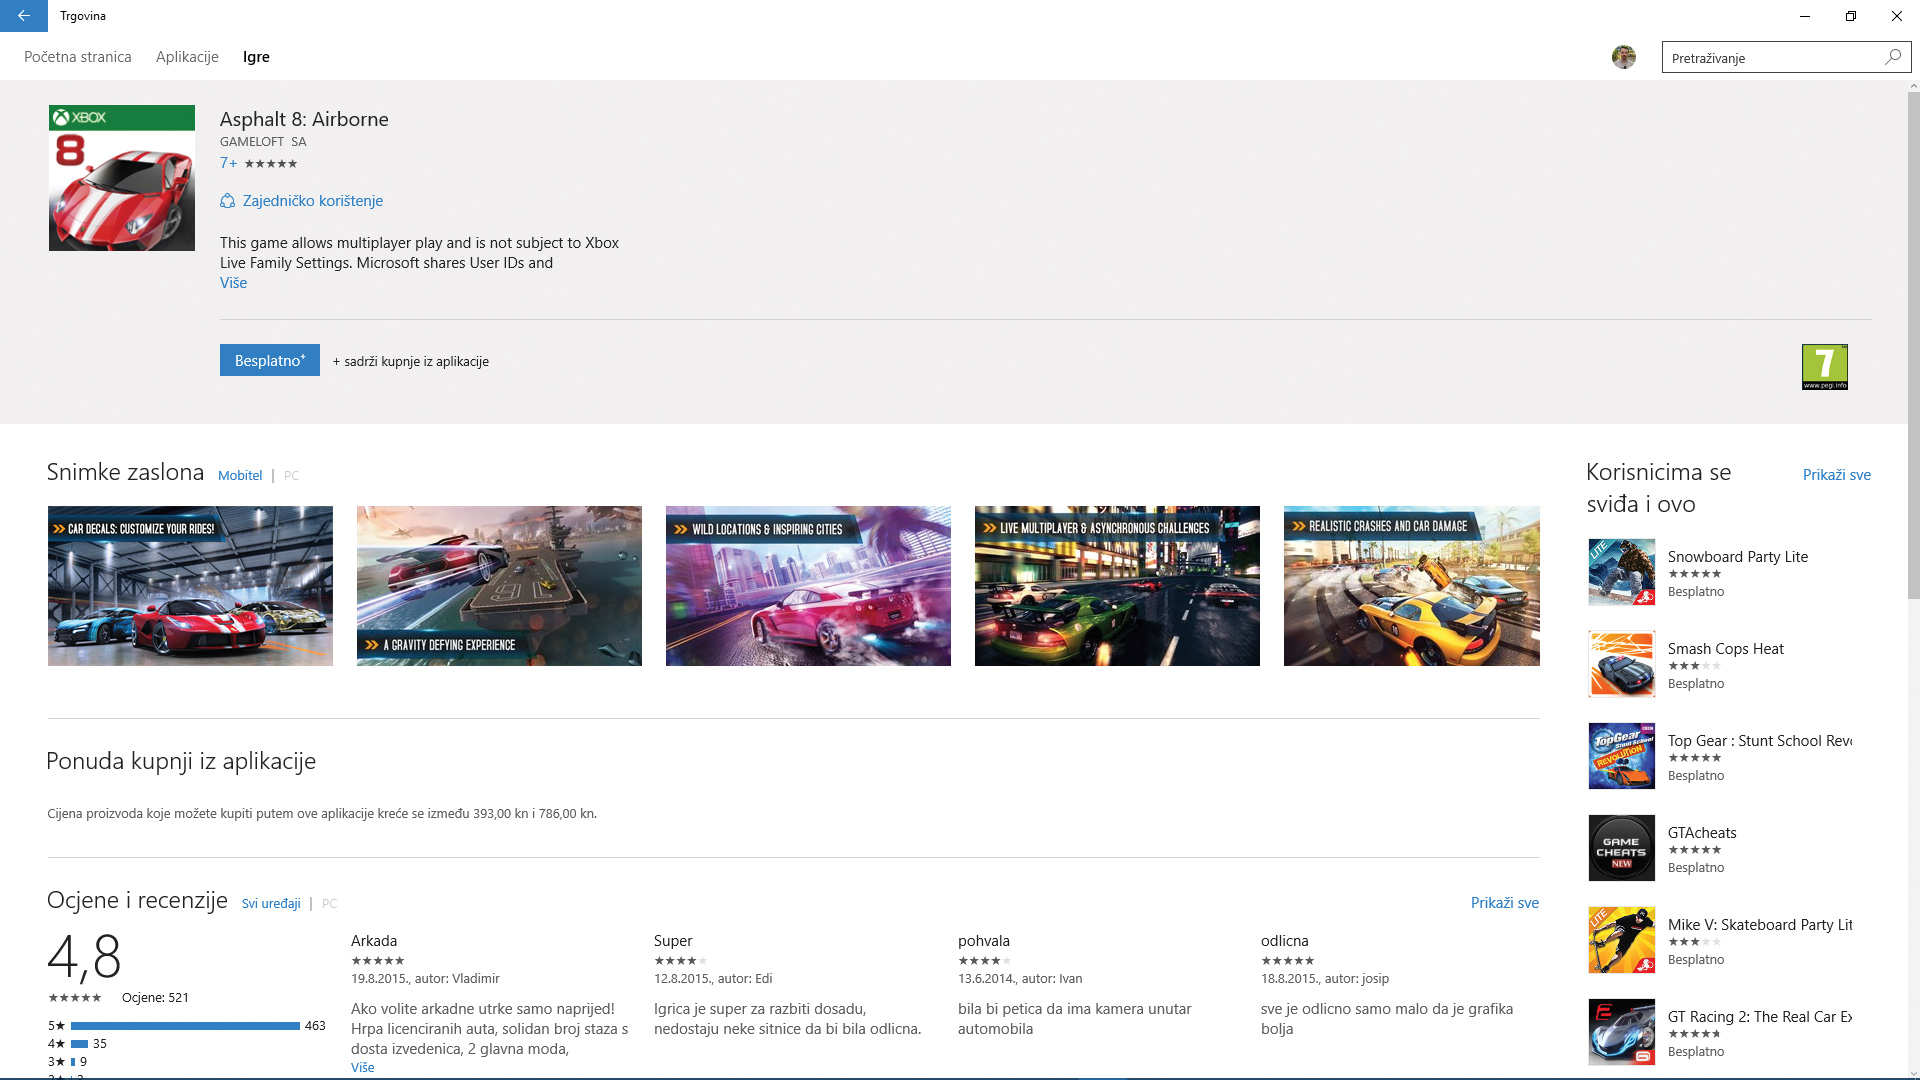The height and width of the screenshot is (1080, 1920).
Task: Click the 7+ age rating link
Action: 228,163
